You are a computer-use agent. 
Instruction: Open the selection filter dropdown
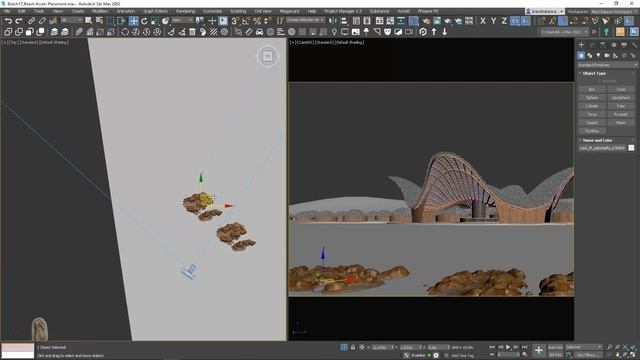71,20
